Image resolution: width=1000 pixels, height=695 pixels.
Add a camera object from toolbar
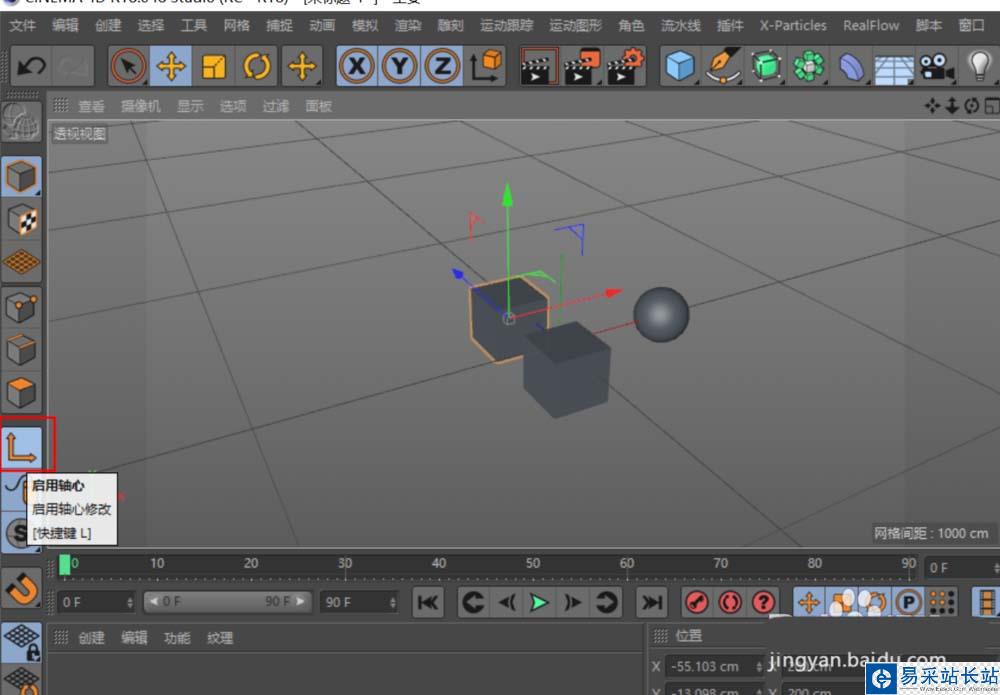pyautogui.click(x=935, y=67)
